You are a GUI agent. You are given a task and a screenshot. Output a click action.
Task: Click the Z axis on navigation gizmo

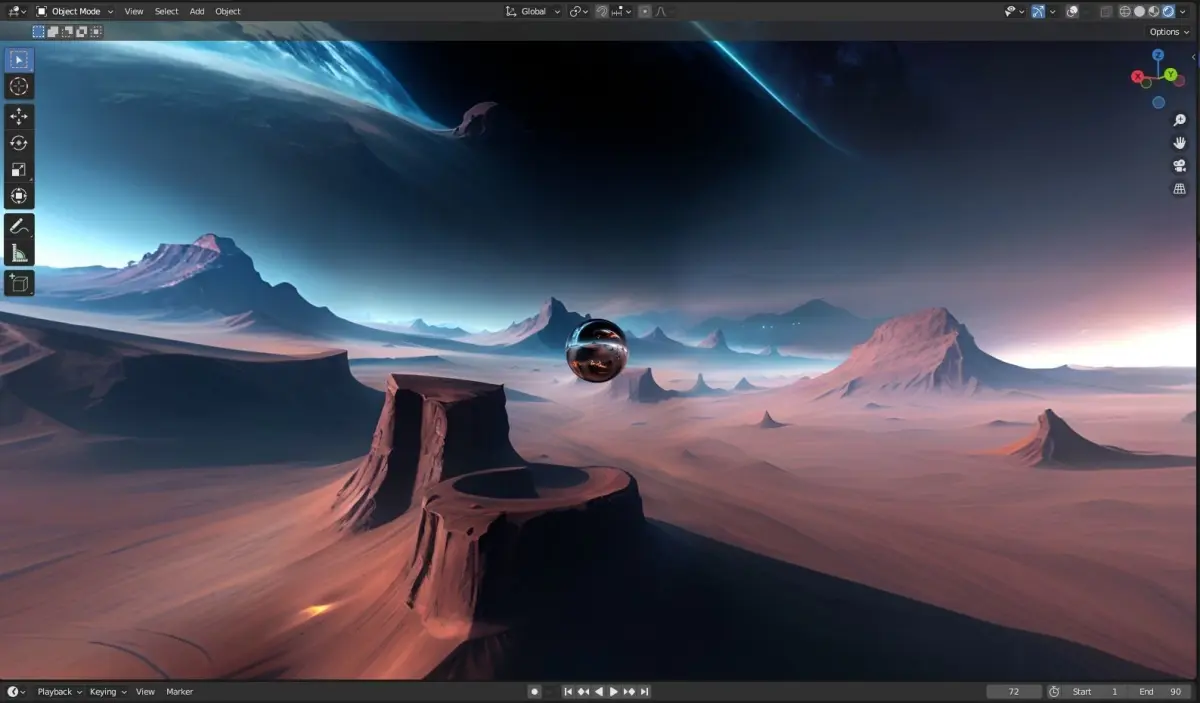pyautogui.click(x=1158, y=56)
